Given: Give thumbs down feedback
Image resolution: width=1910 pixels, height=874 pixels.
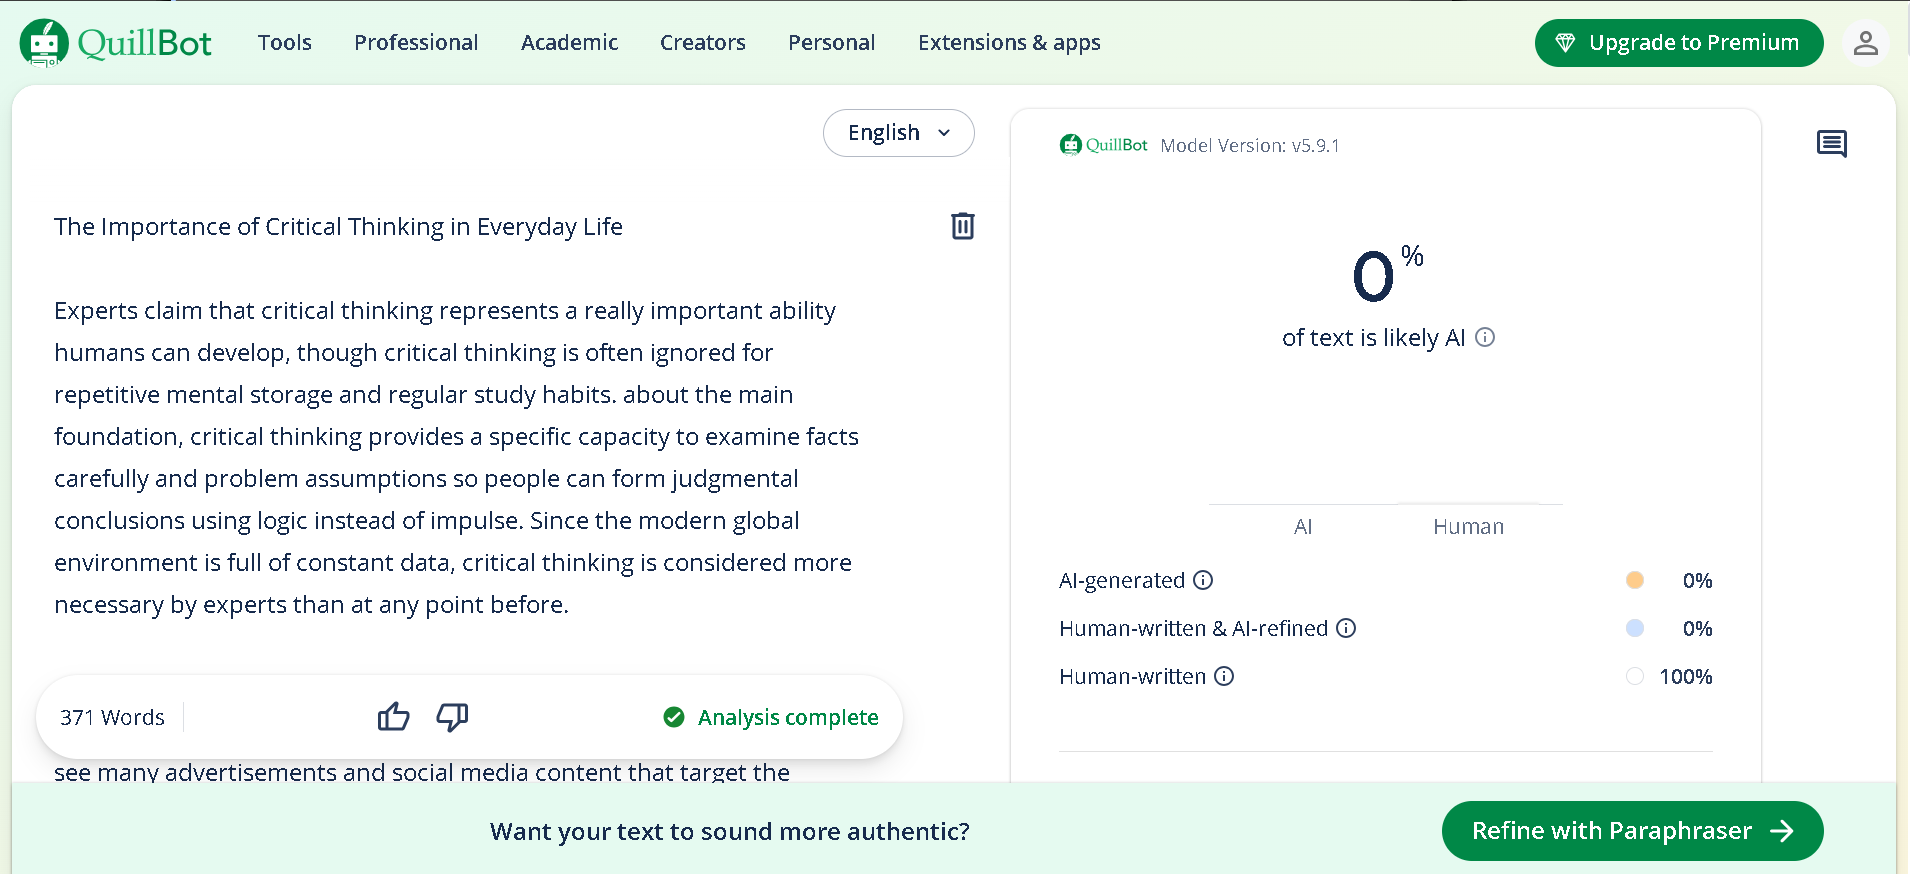Looking at the screenshot, I should coord(452,717).
